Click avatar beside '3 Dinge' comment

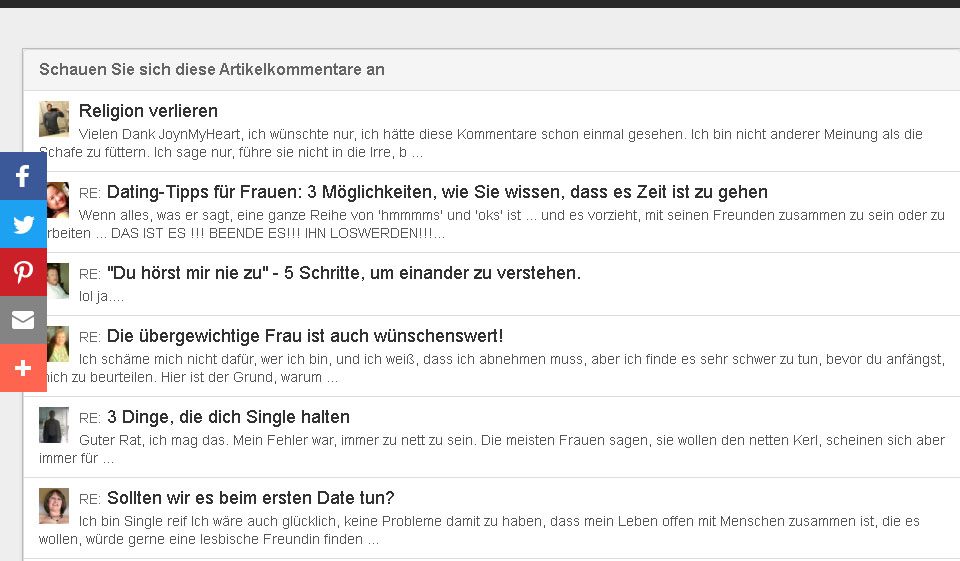(x=54, y=425)
